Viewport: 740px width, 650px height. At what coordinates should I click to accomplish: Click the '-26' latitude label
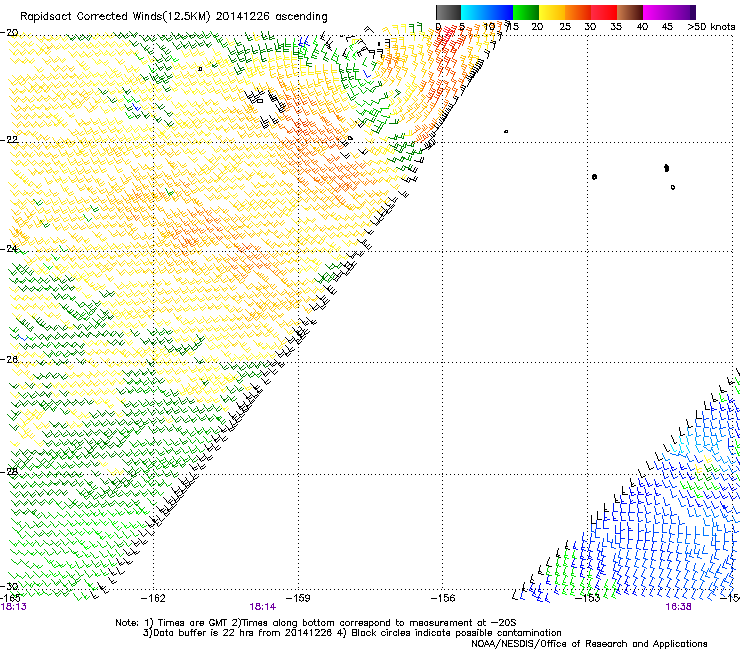pos(9,359)
